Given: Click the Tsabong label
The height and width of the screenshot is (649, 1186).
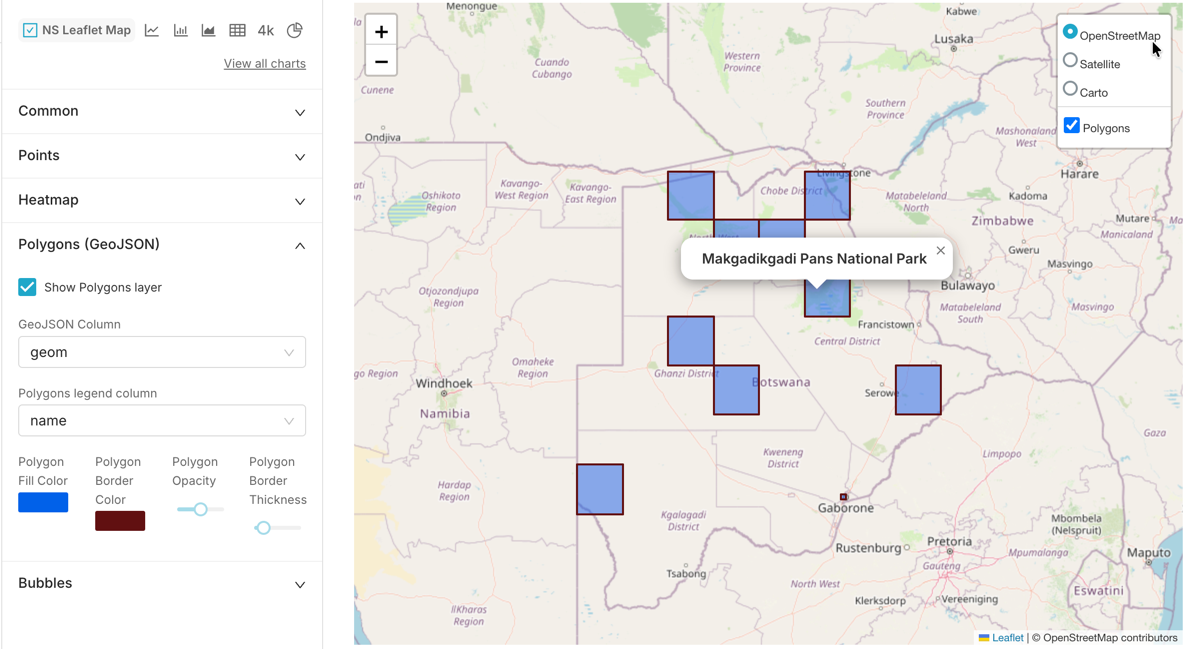Looking at the screenshot, I should pos(686,574).
